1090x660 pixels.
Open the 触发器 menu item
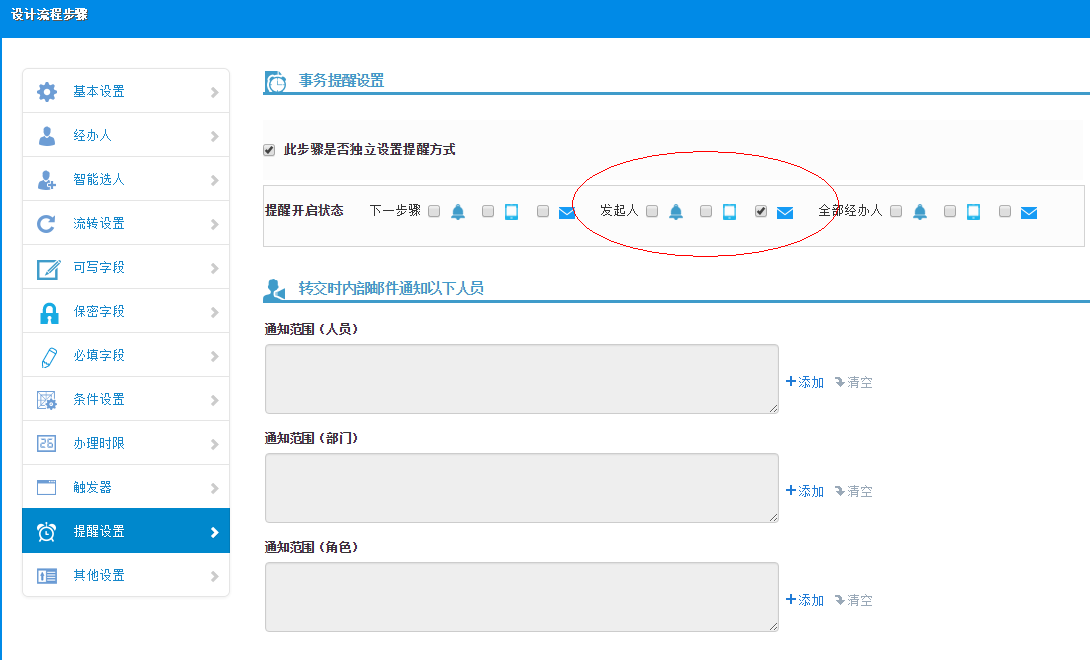coord(92,488)
